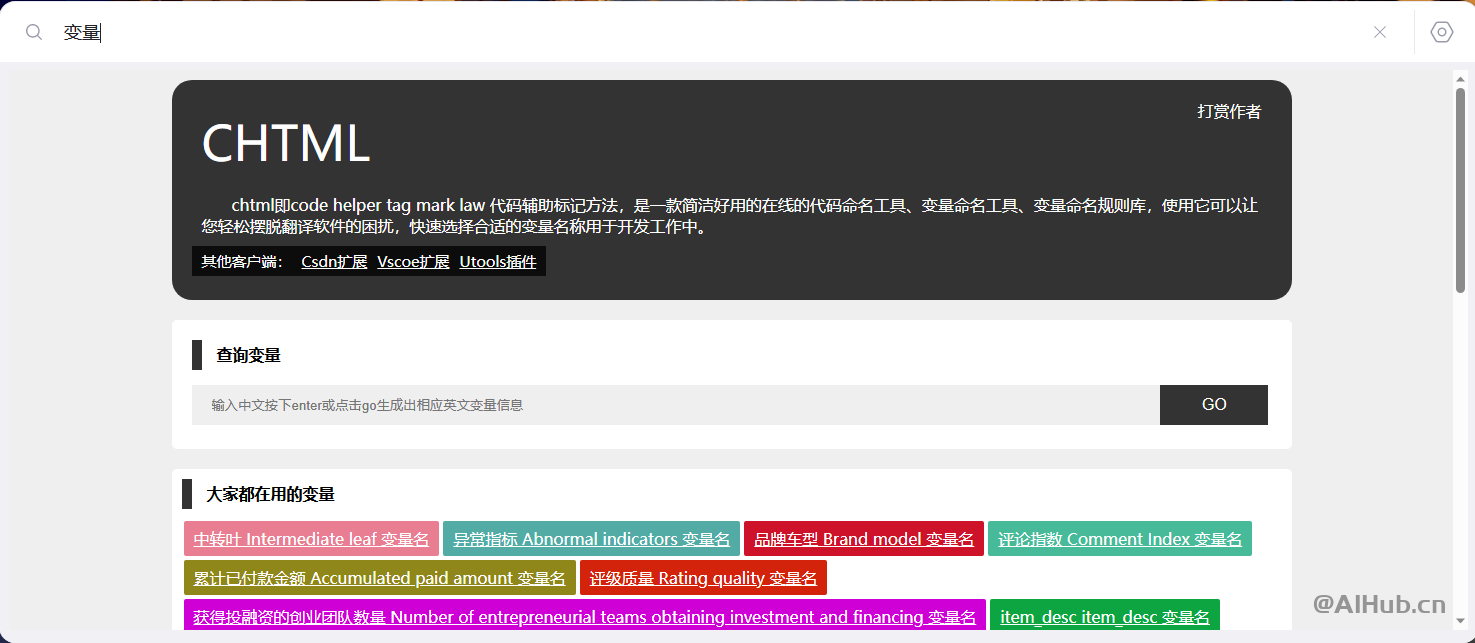Select the 累计已付款金额 Accumulated paid amount tag

pyautogui.click(x=379, y=578)
